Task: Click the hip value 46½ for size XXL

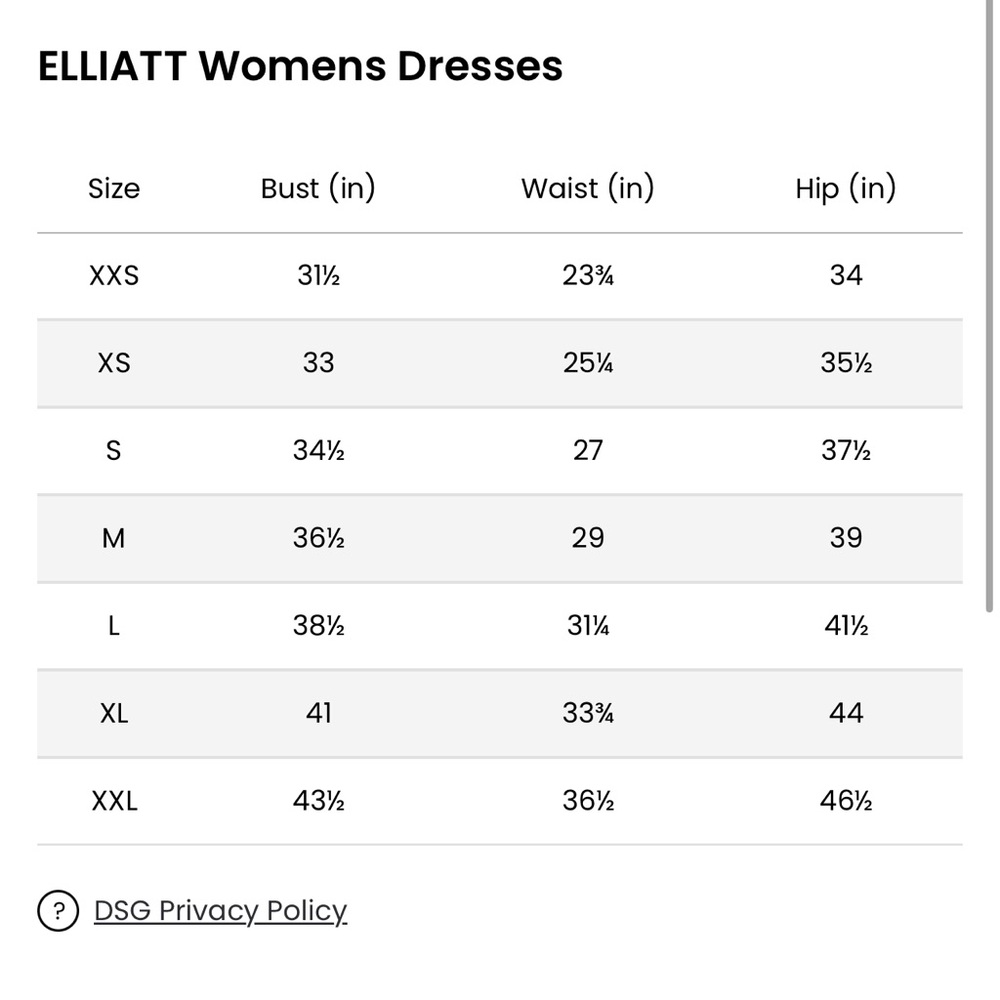Action: pos(845,800)
